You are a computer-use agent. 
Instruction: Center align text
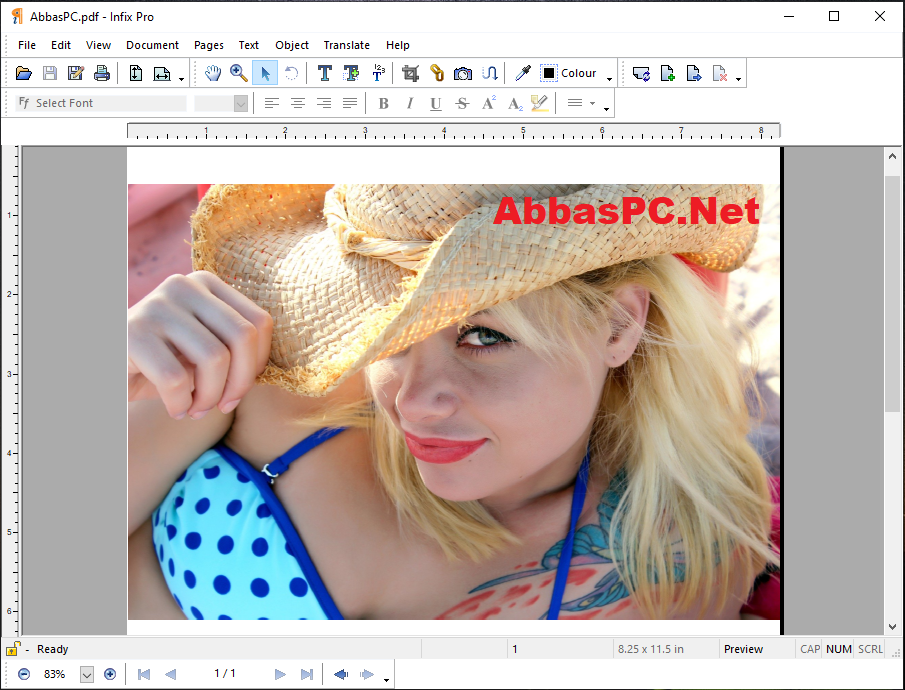[x=298, y=103]
